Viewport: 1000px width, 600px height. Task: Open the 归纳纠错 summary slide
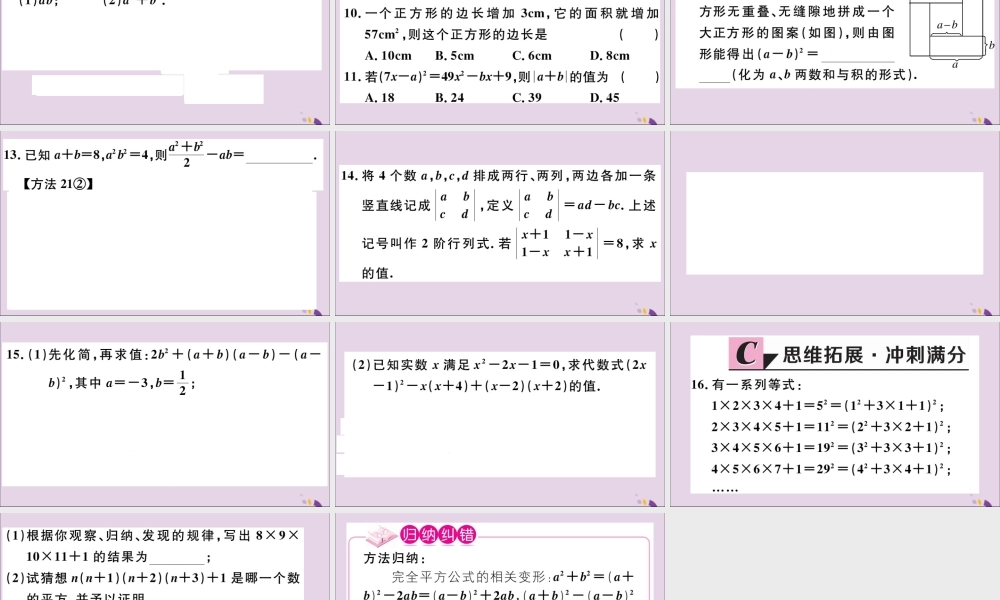click(500, 557)
